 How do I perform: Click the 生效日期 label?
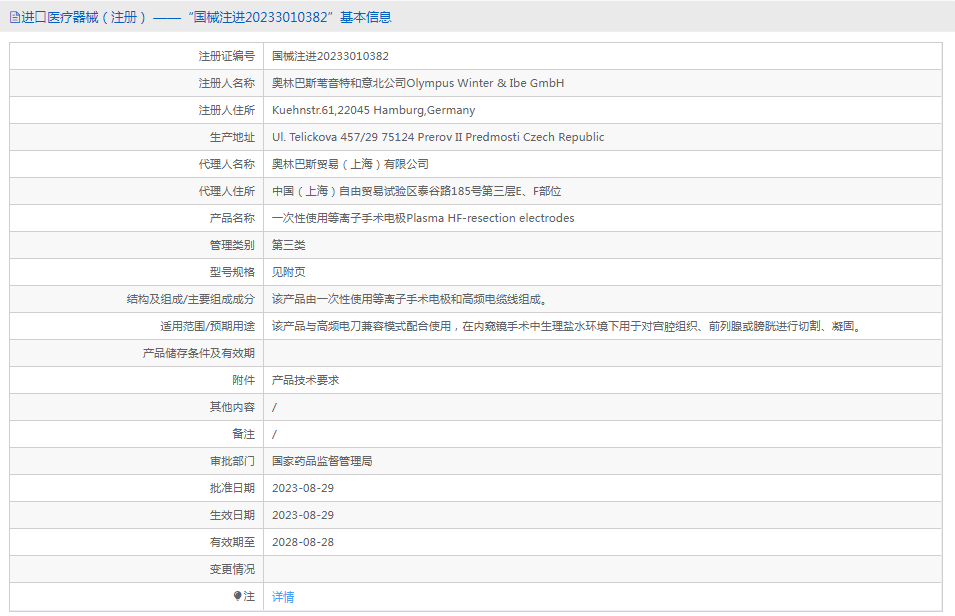(232, 515)
